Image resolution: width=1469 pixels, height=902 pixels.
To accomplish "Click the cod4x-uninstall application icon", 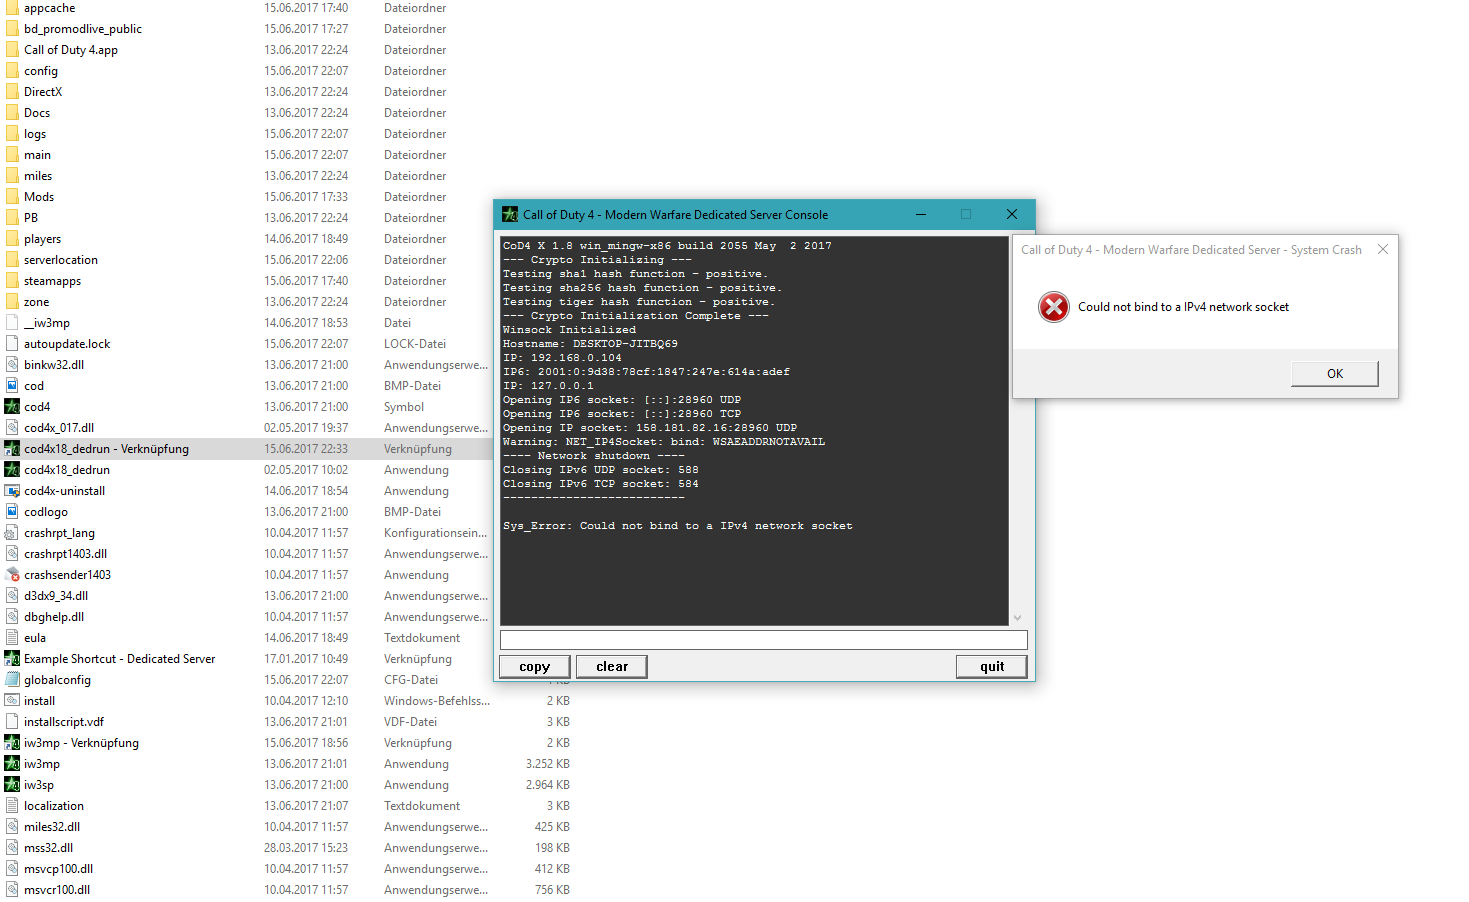I will point(12,491).
